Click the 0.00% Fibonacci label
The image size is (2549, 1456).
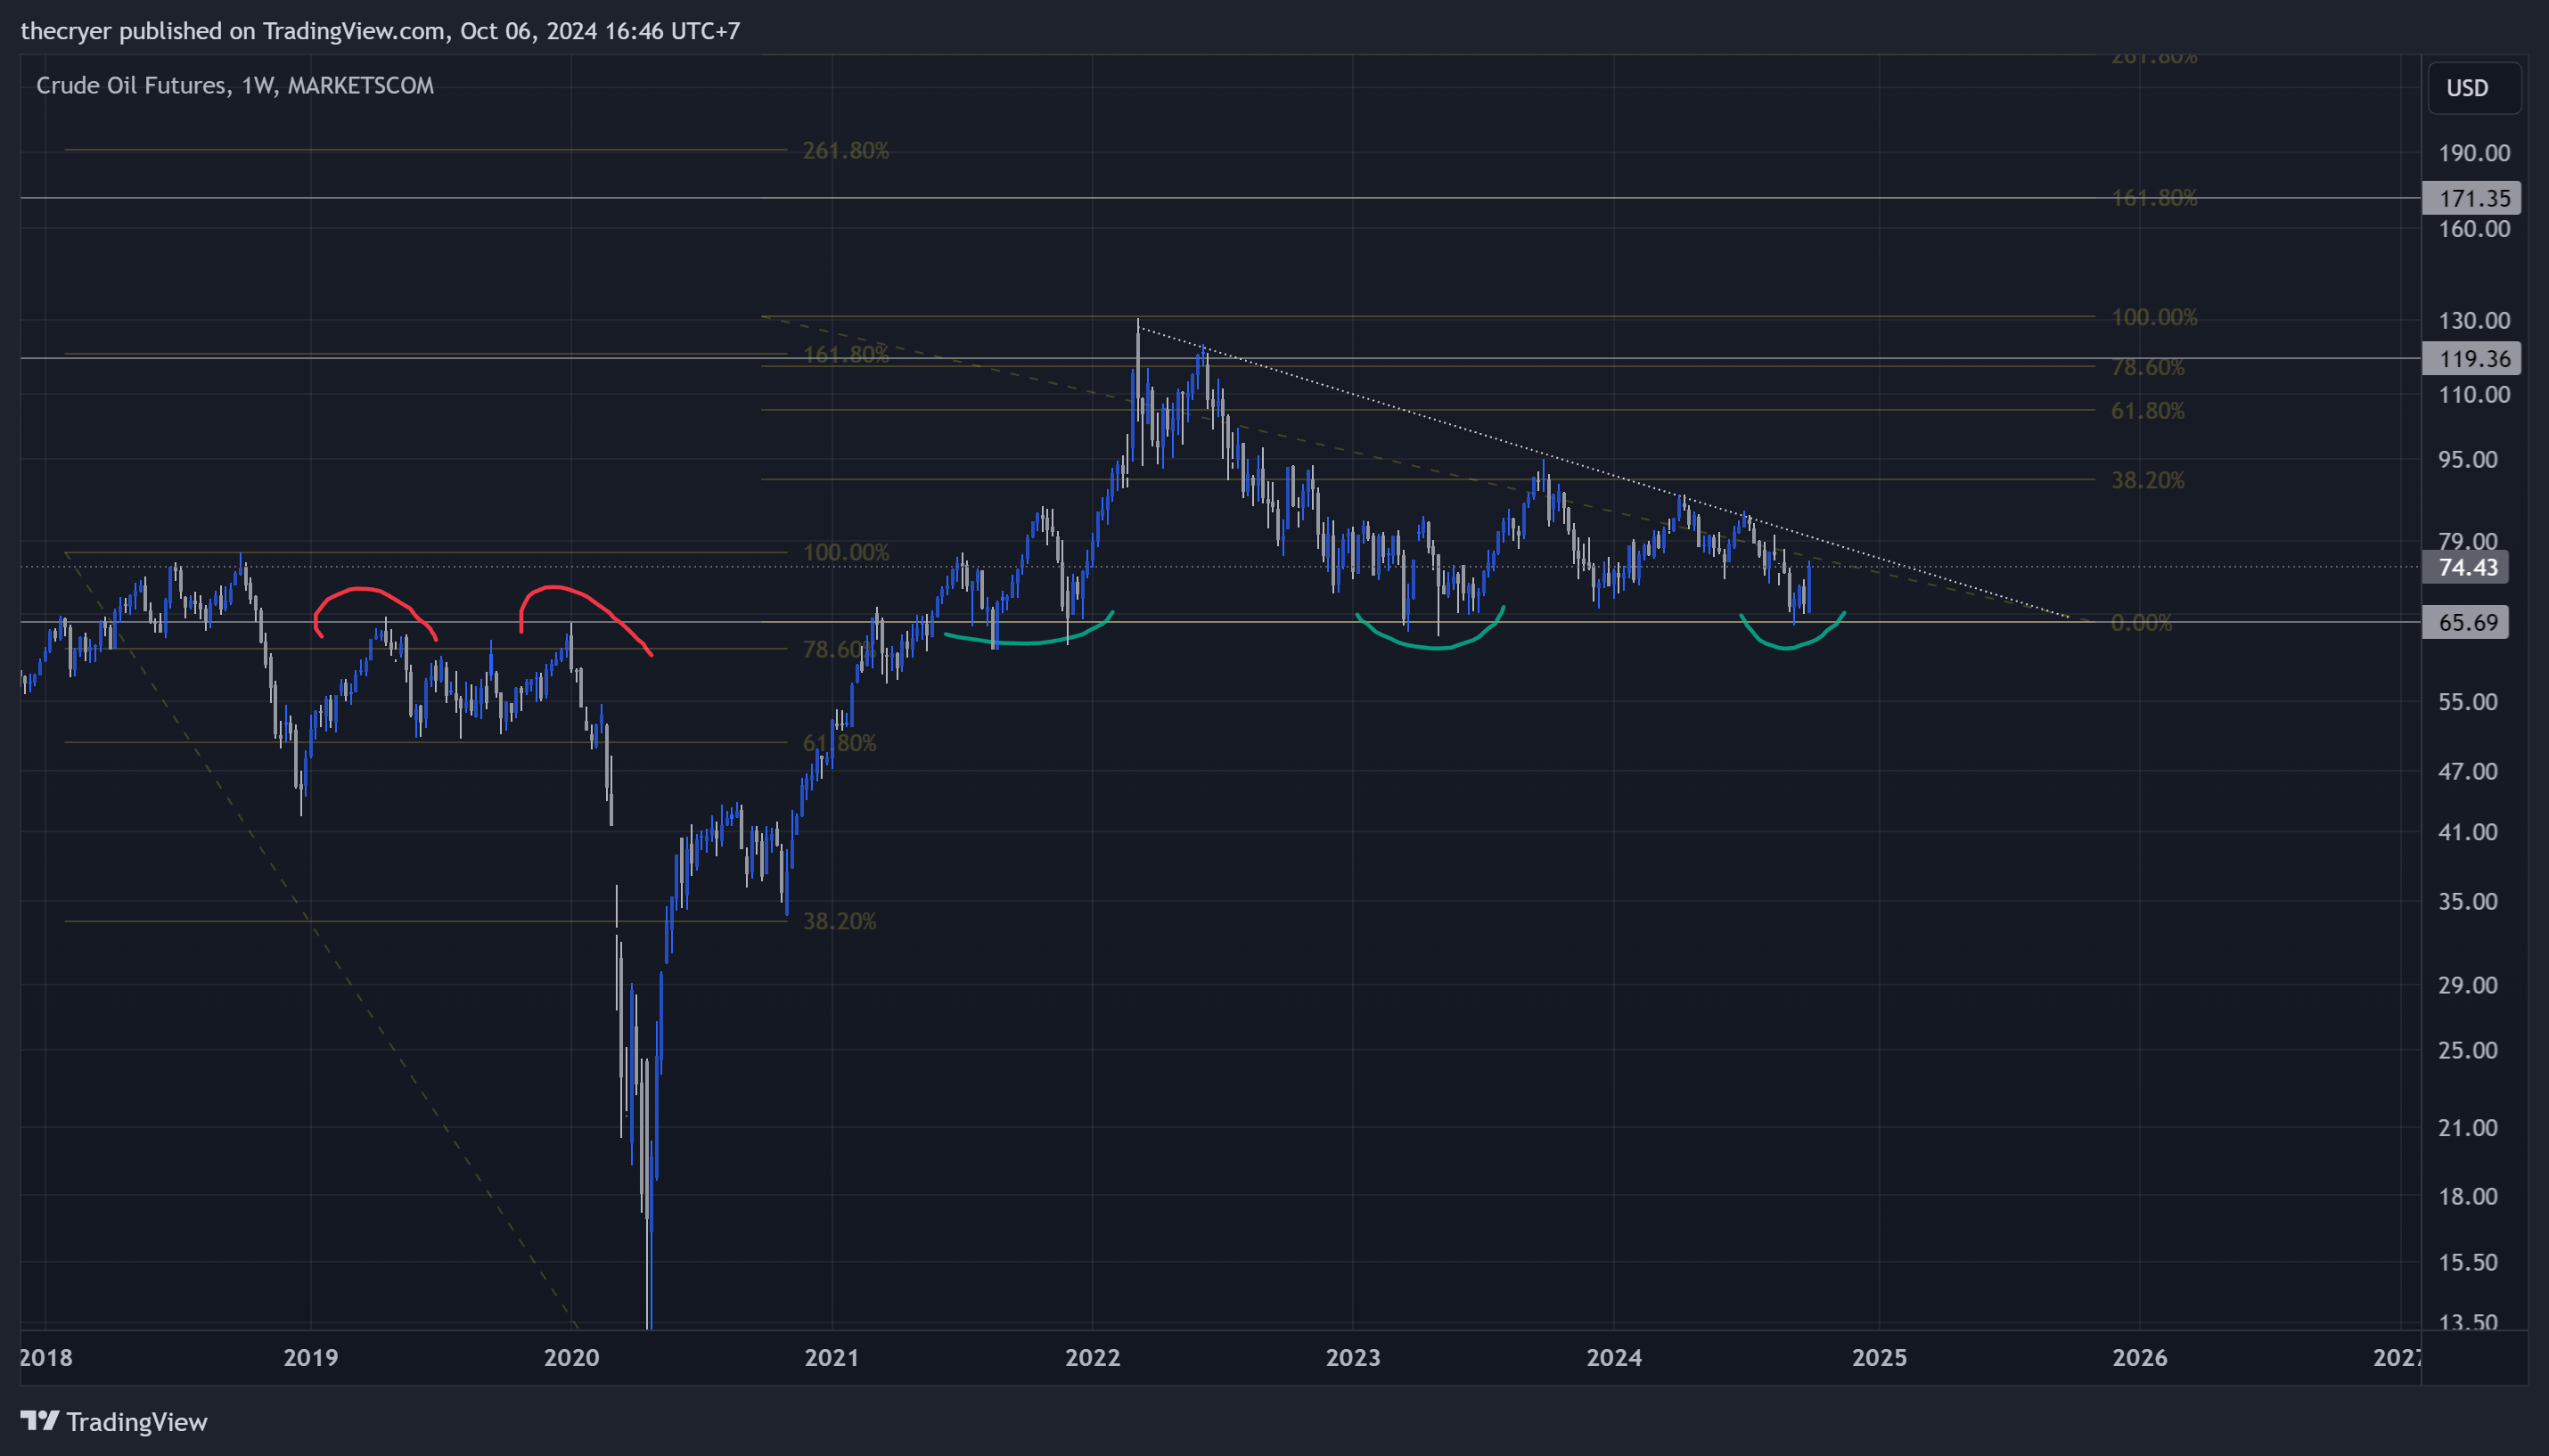(x=2141, y=623)
